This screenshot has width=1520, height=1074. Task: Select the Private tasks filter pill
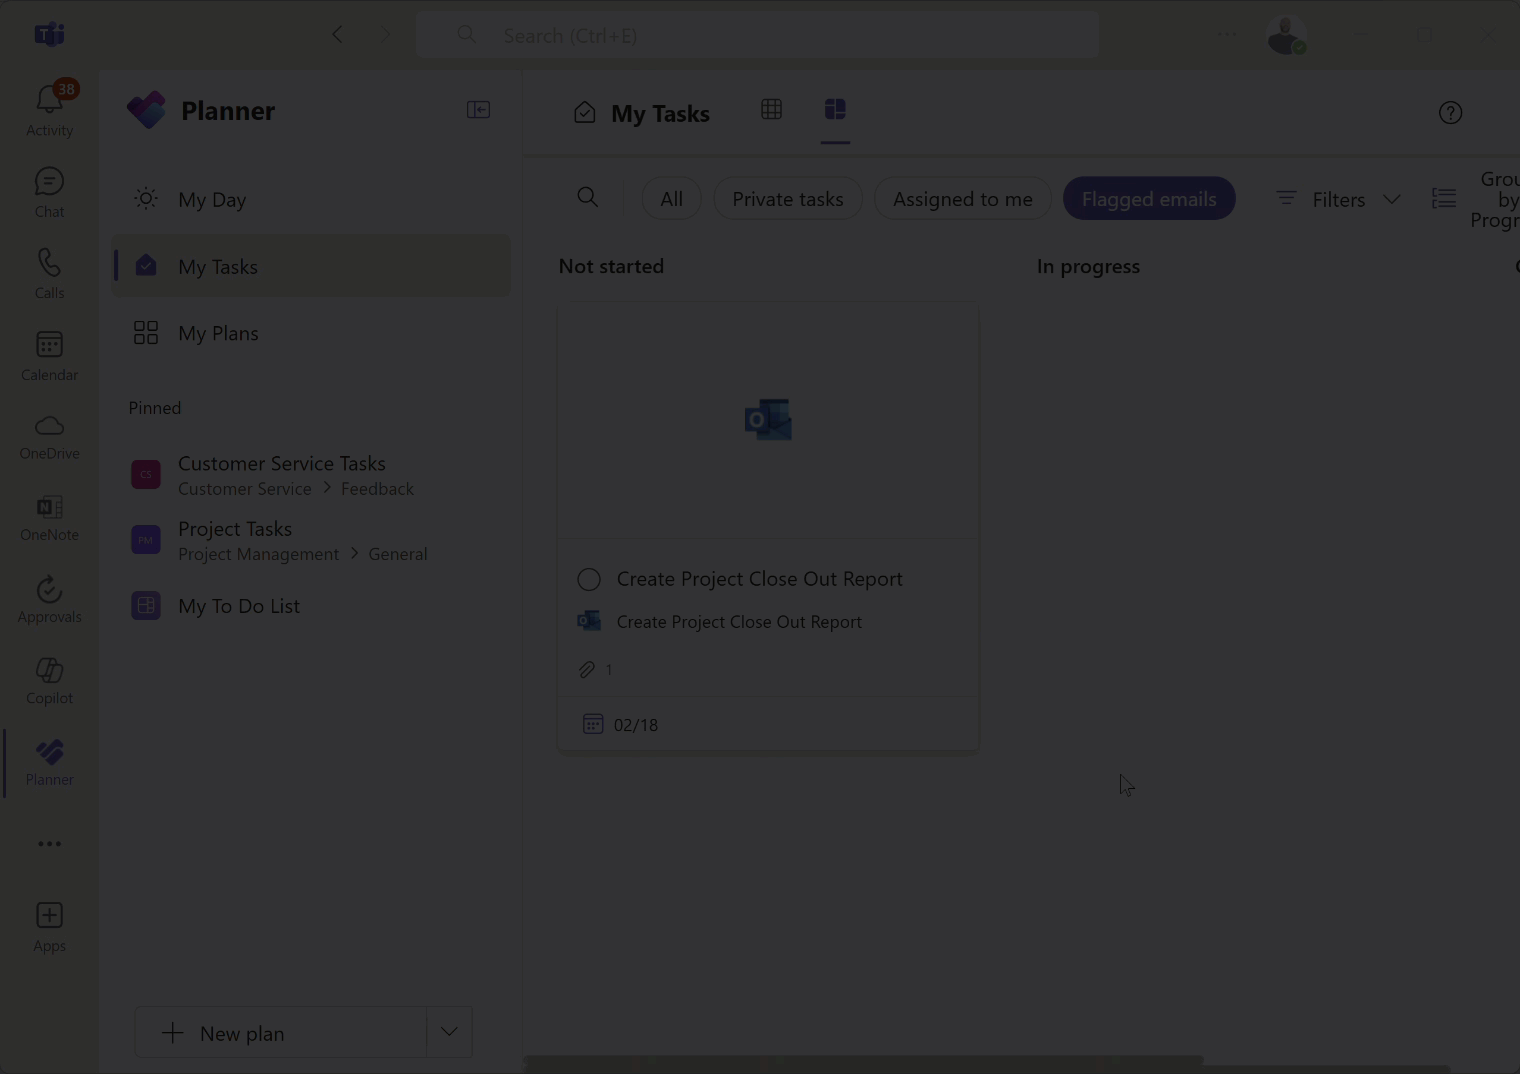[788, 199]
